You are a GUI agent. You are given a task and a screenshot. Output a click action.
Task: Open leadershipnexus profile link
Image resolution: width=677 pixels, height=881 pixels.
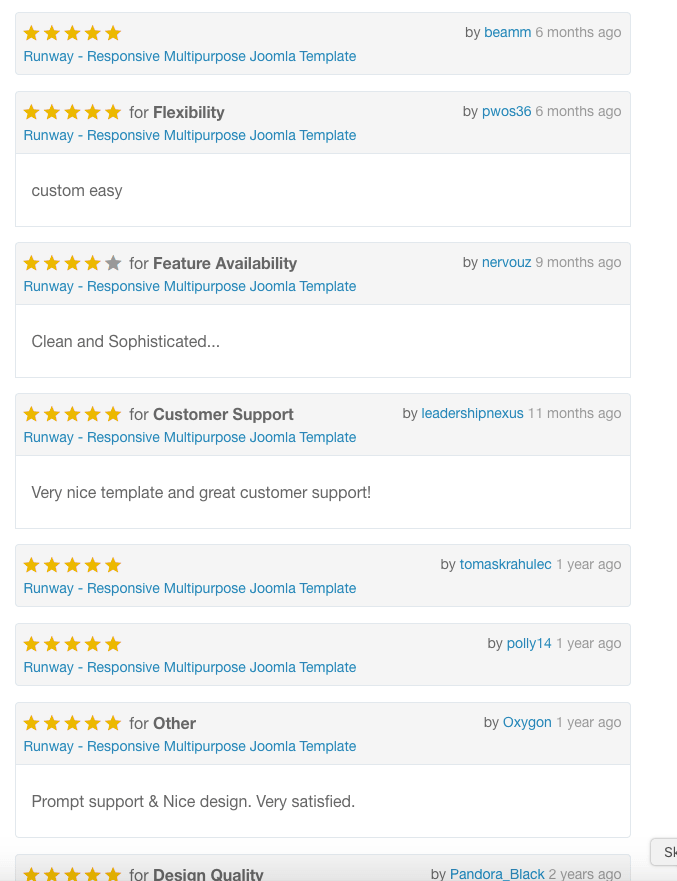pos(472,414)
